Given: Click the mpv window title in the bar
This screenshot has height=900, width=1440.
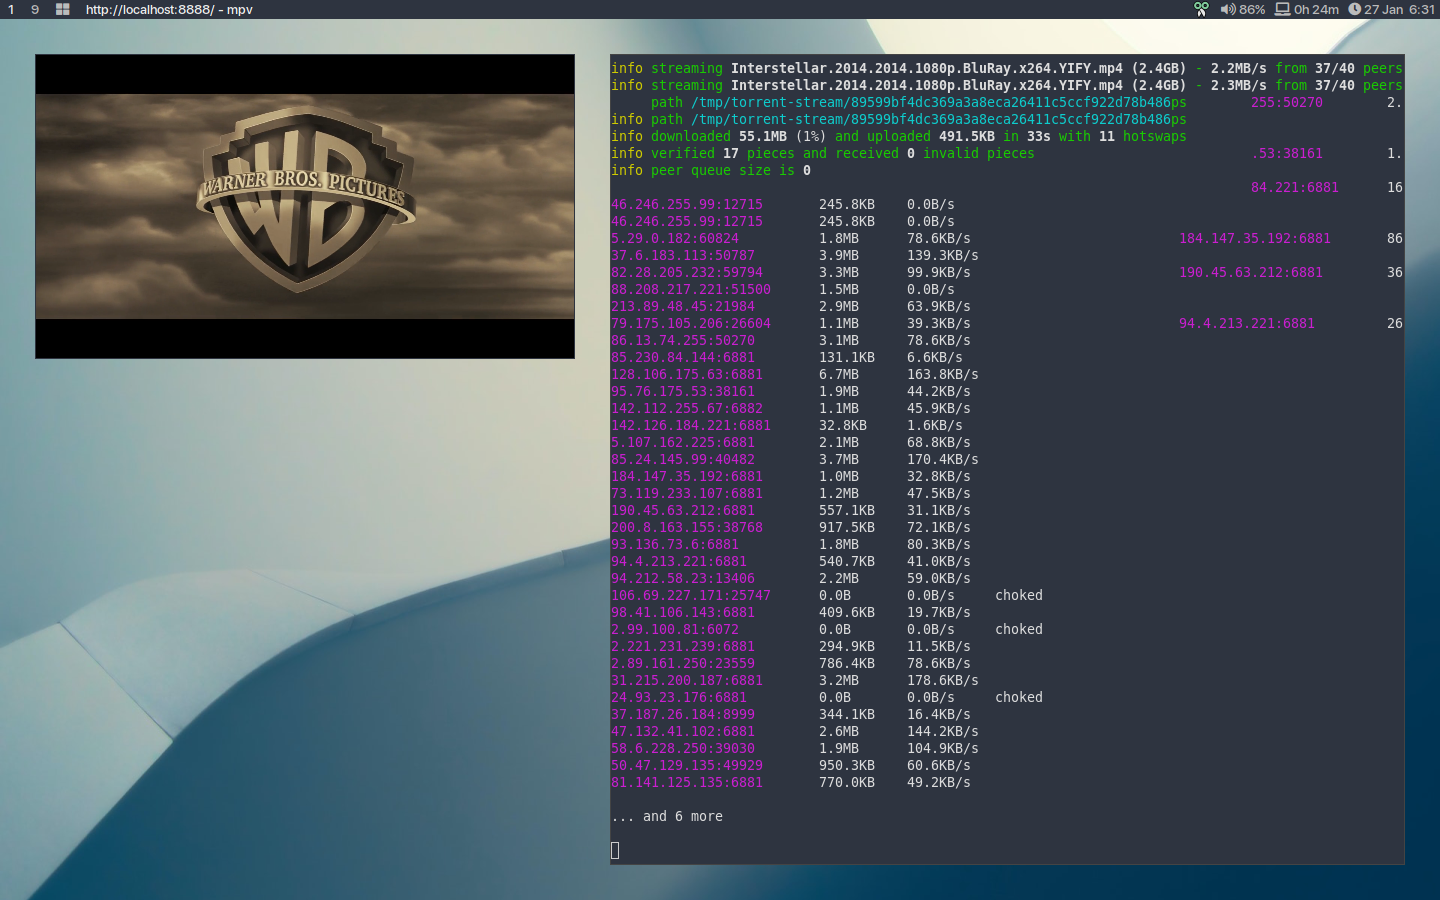Looking at the screenshot, I should pos(169,9).
